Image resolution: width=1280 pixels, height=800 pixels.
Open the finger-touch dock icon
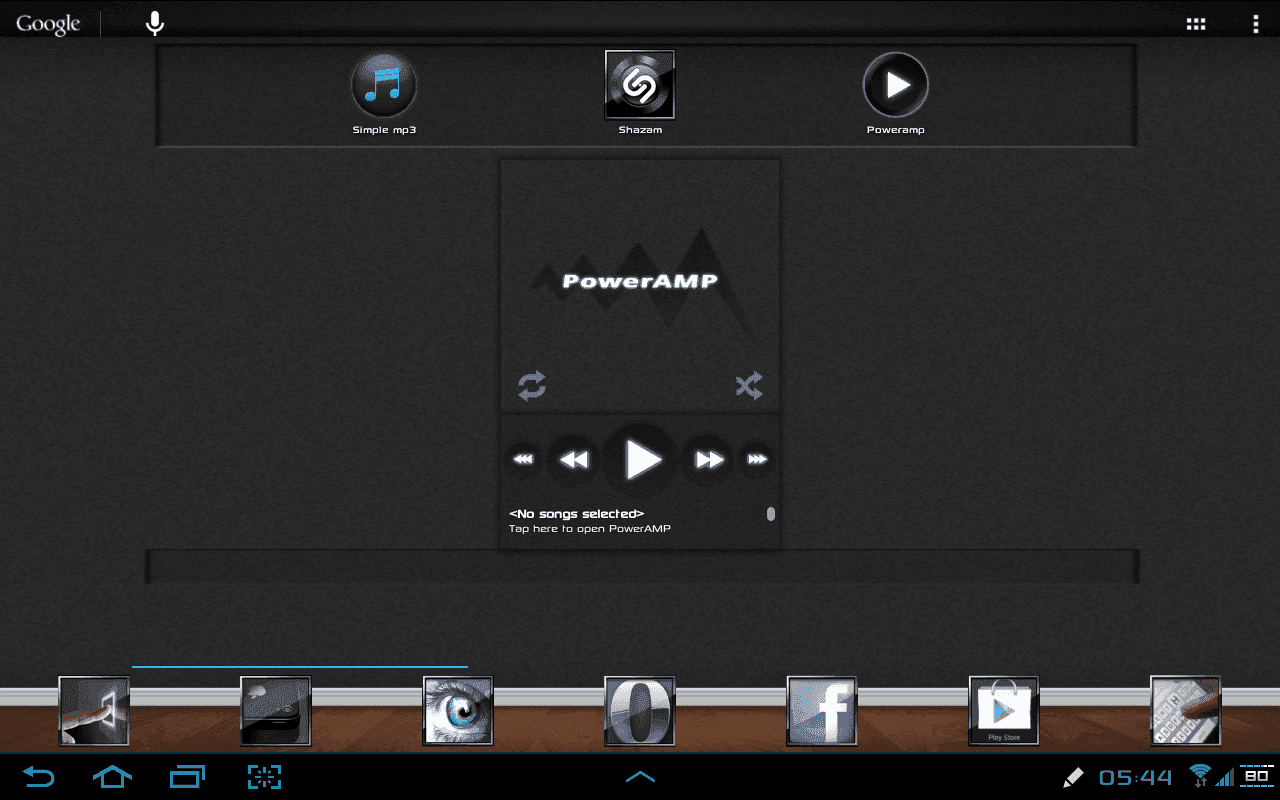coord(94,711)
